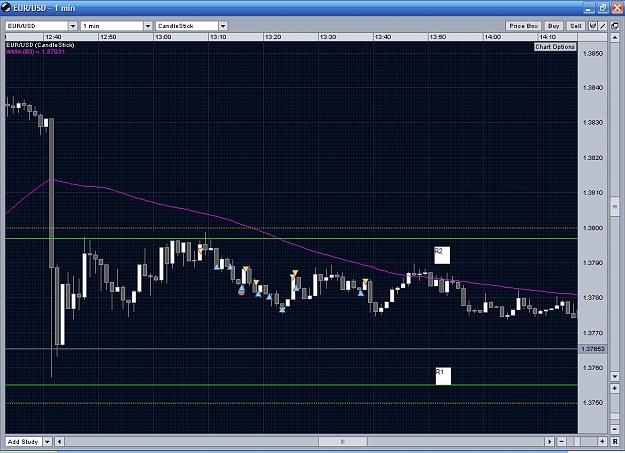The width and height of the screenshot is (625, 453).
Task: Click the 1.3850 price axis label
Action: [x=593, y=53]
